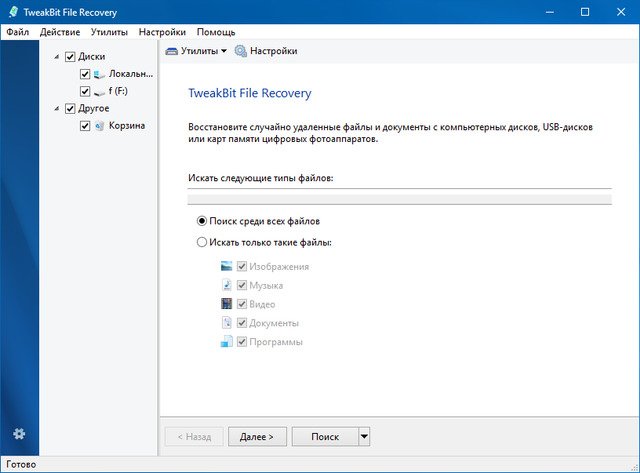
Task: Click the f (F:) drive icon
Action: coord(99,91)
